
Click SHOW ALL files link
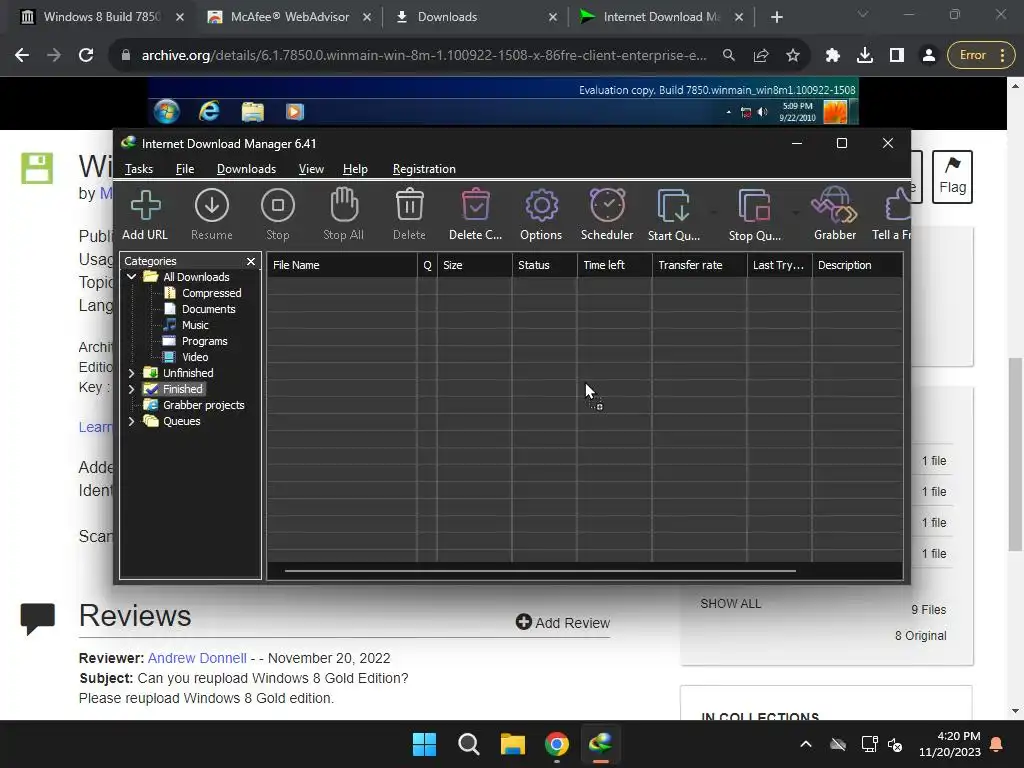point(731,604)
